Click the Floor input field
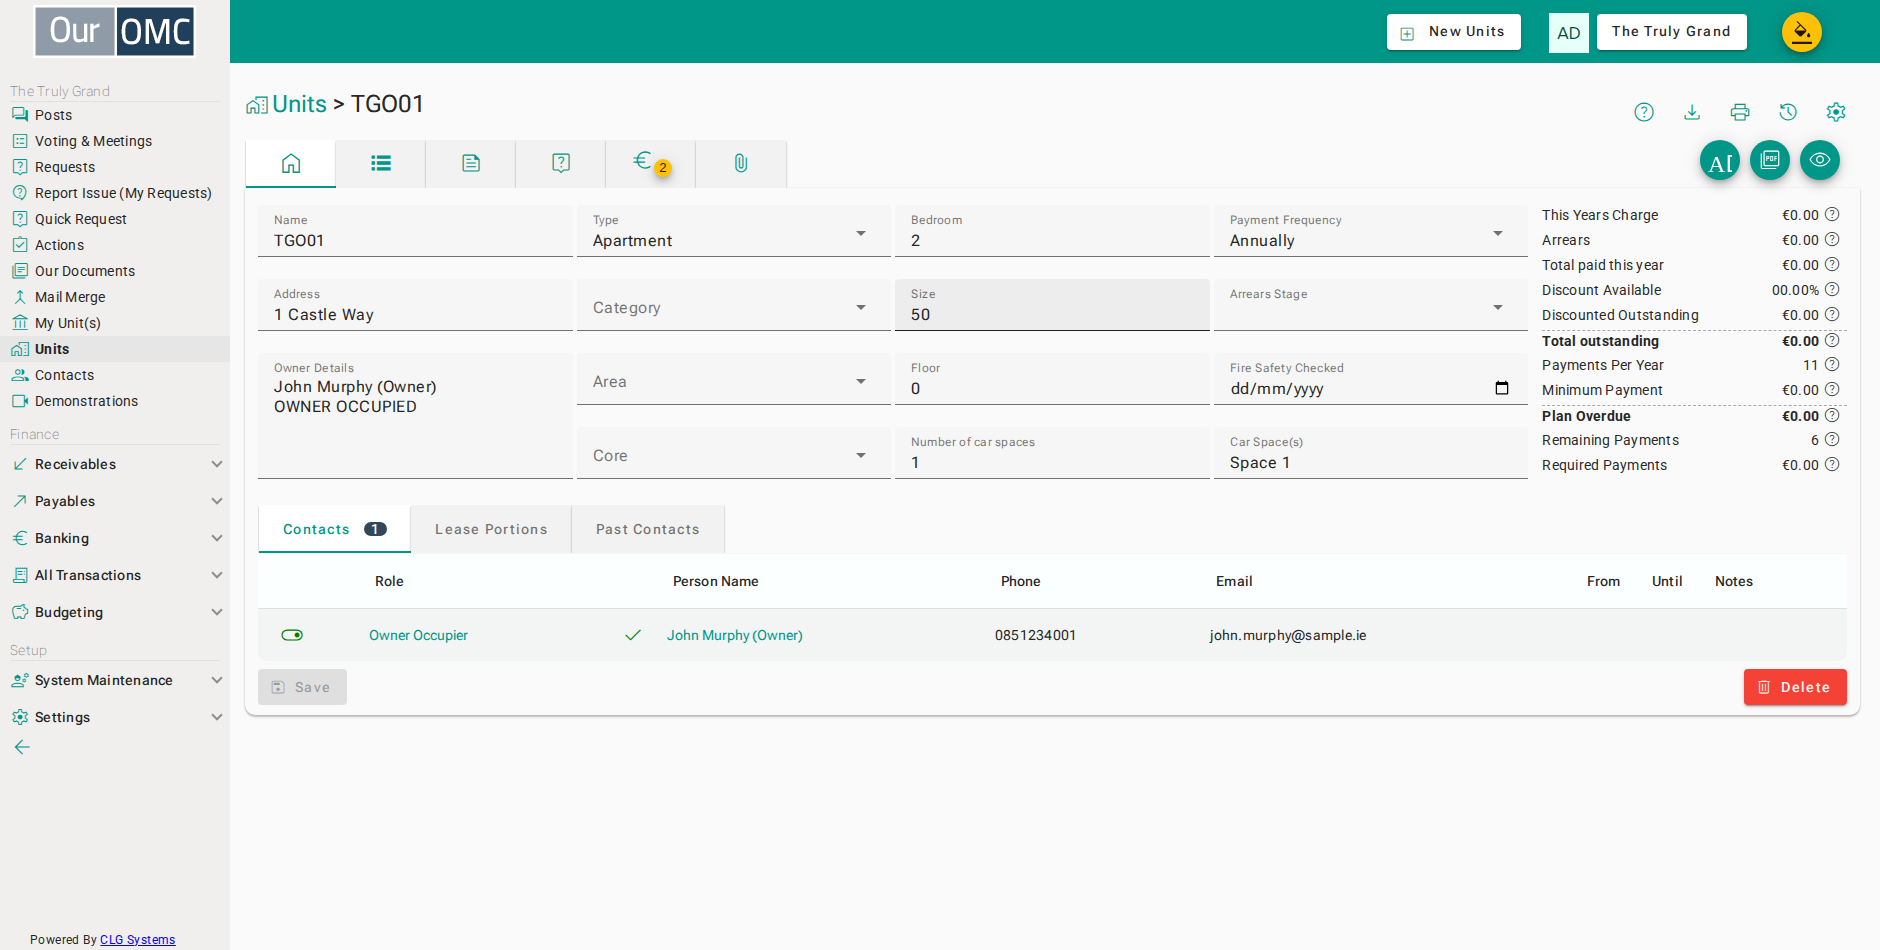This screenshot has width=1880, height=950. 1052,380
